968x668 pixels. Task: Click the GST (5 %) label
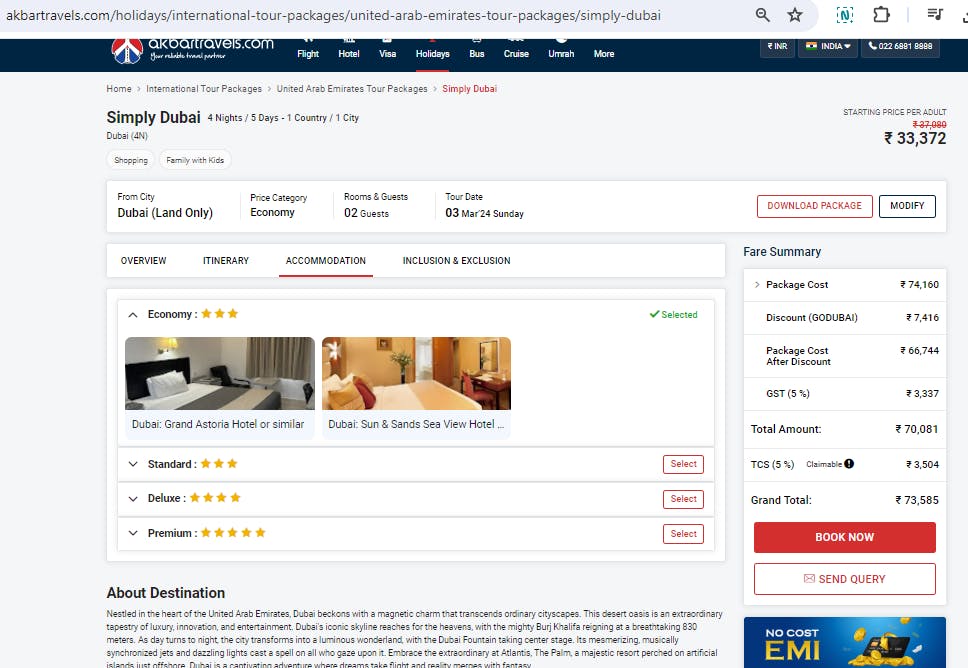[788, 393]
